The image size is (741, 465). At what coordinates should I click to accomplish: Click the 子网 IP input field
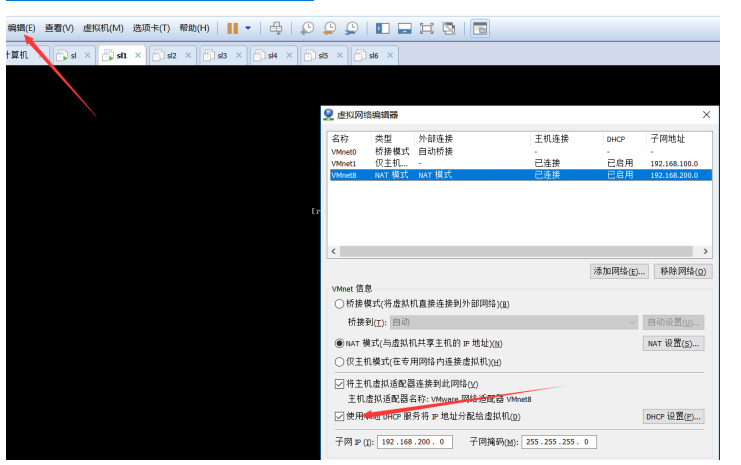click(414, 442)
